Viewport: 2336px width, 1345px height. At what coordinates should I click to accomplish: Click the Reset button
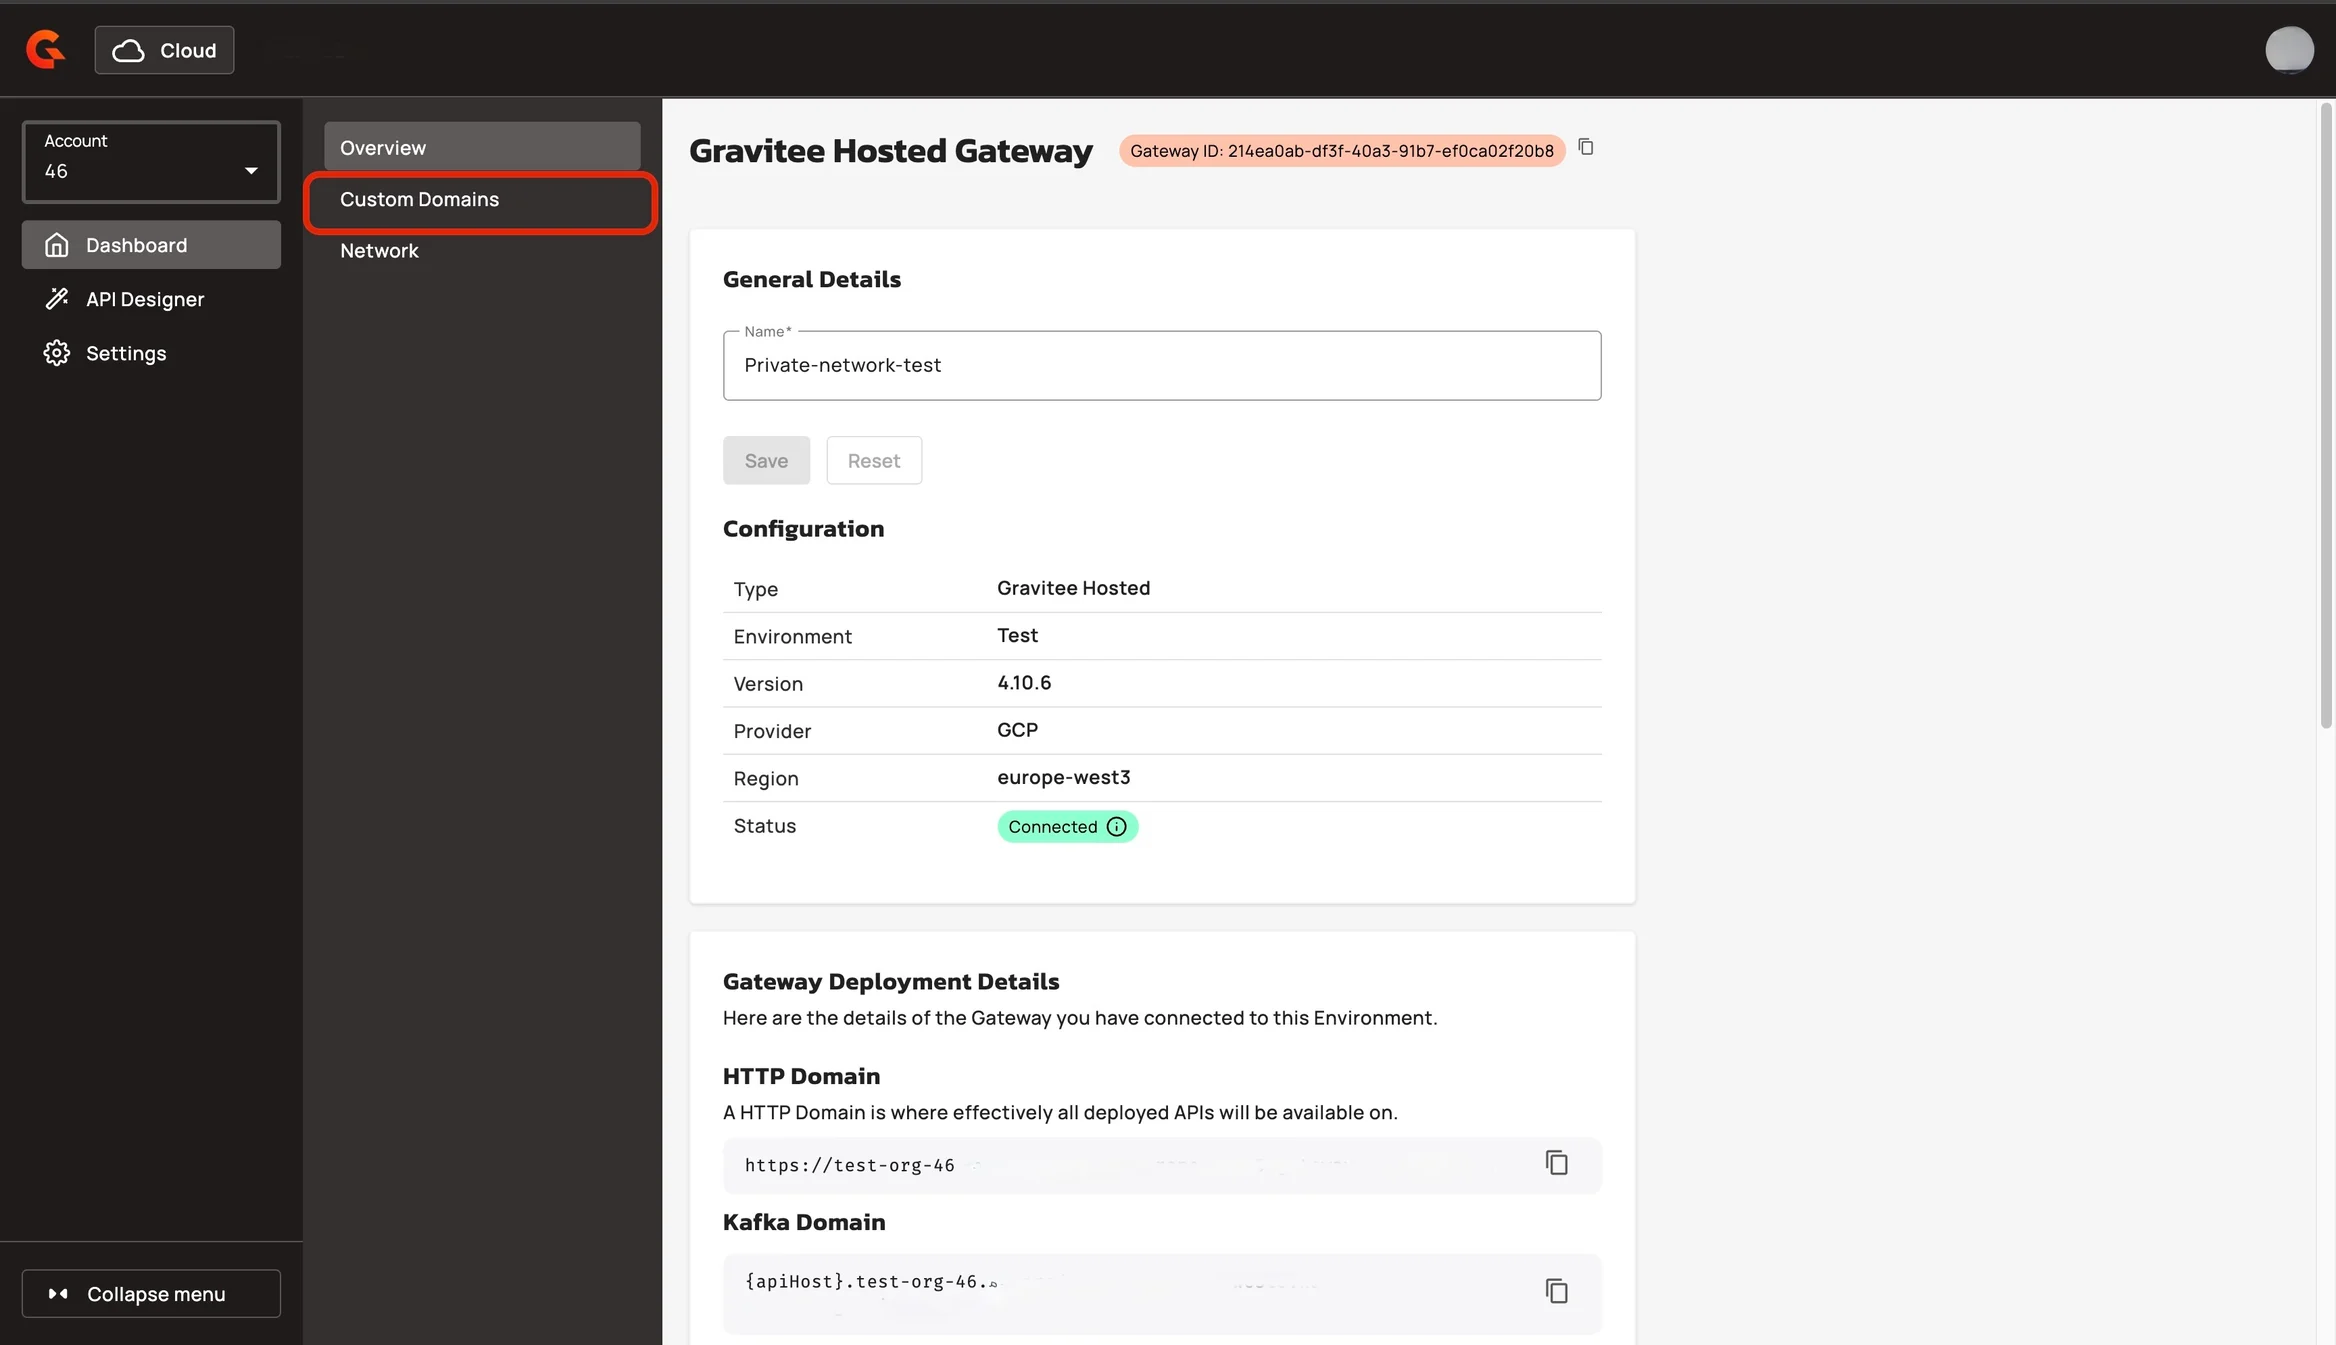tap(873, 461)
